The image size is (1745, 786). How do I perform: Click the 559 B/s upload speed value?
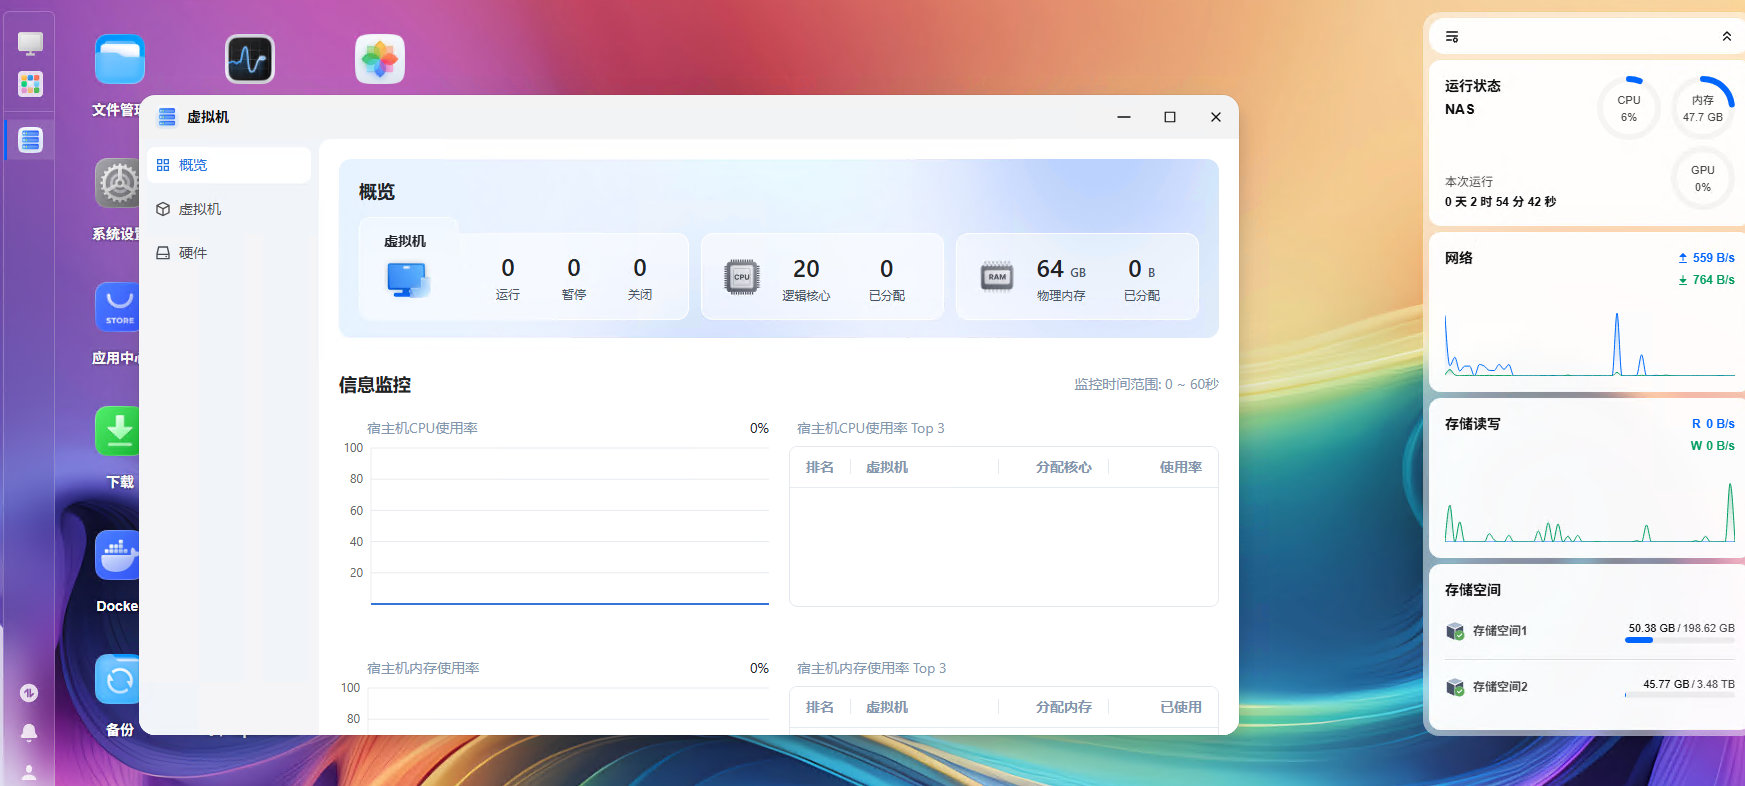point(1714,258)
